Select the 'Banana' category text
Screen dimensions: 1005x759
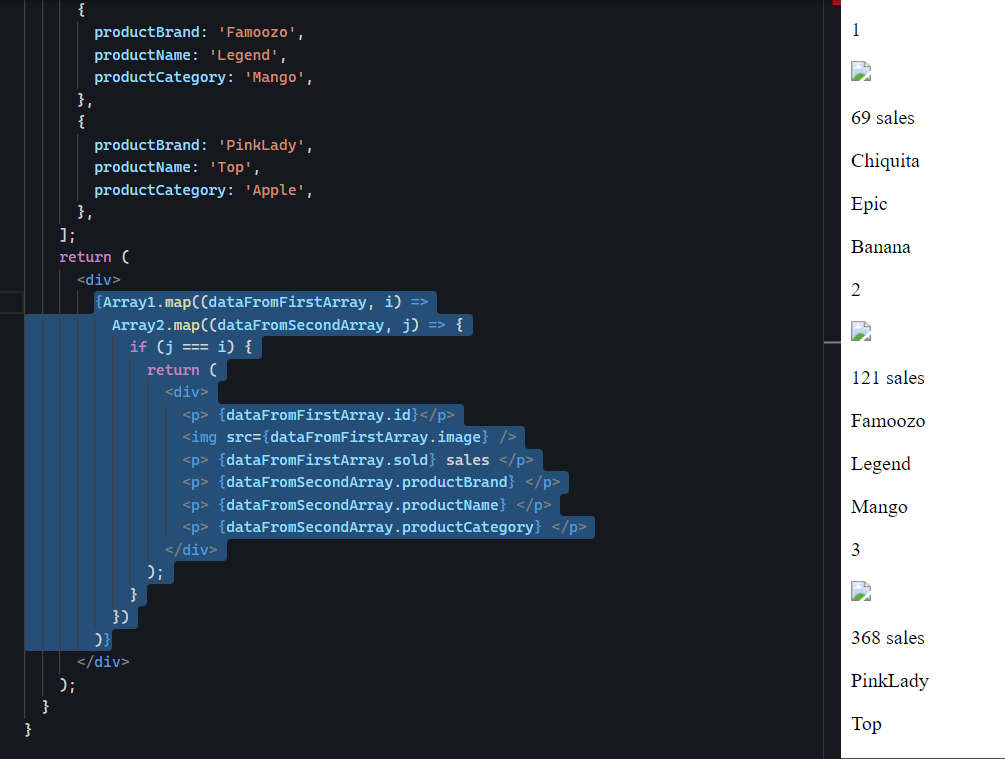point(881,247)
